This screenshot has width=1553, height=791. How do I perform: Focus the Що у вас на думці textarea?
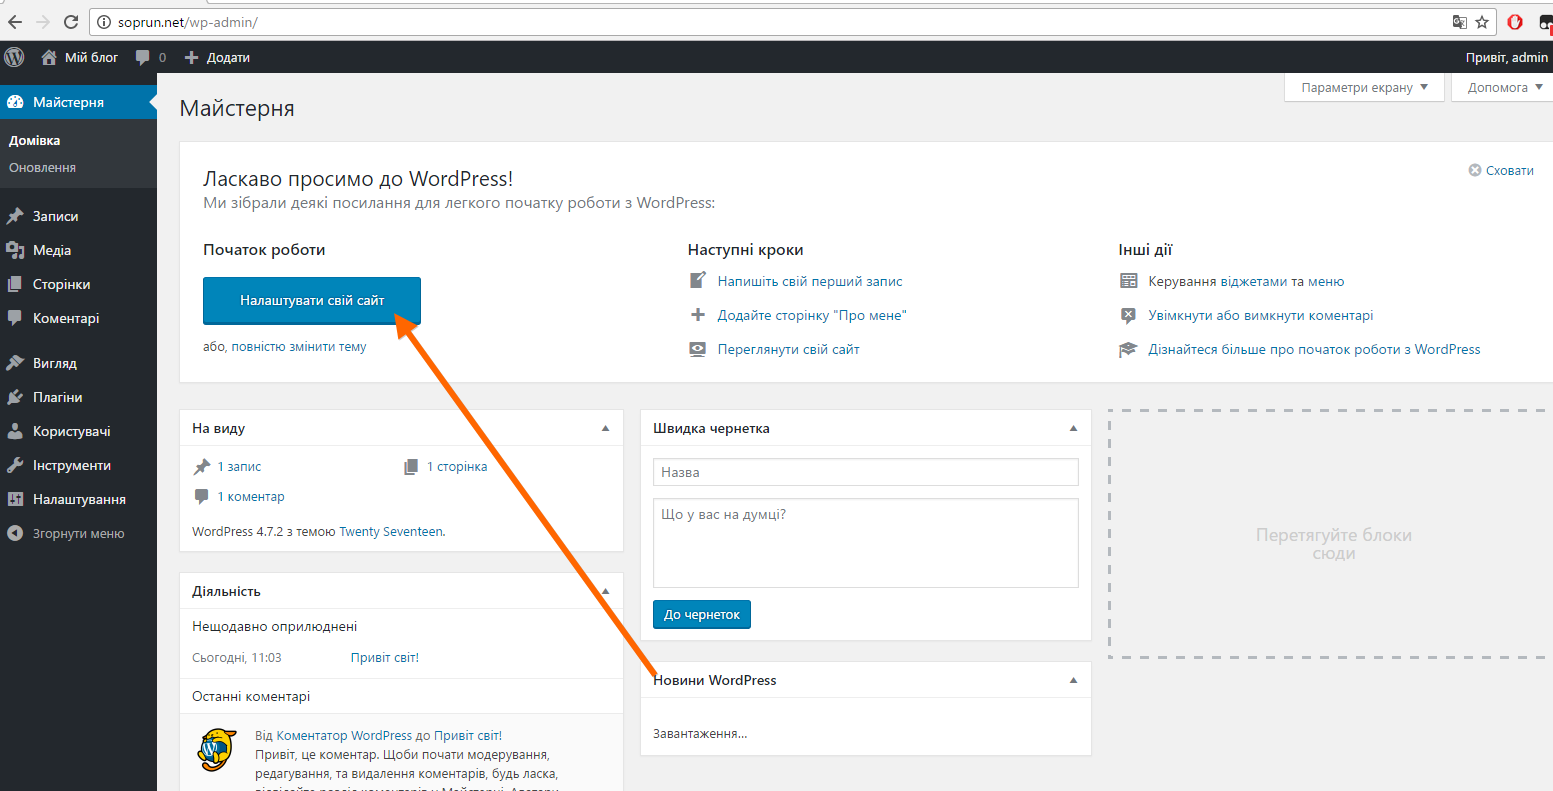[x=866, y=543]
